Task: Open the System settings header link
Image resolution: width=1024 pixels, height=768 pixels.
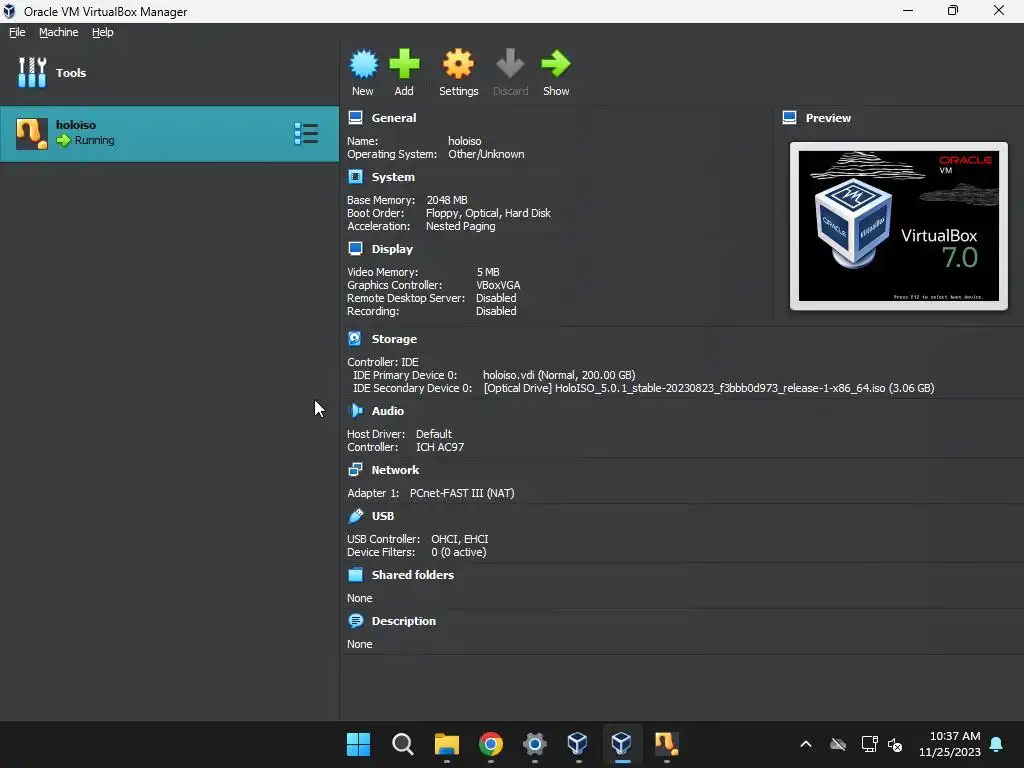Action: click(x=393, y=177)
